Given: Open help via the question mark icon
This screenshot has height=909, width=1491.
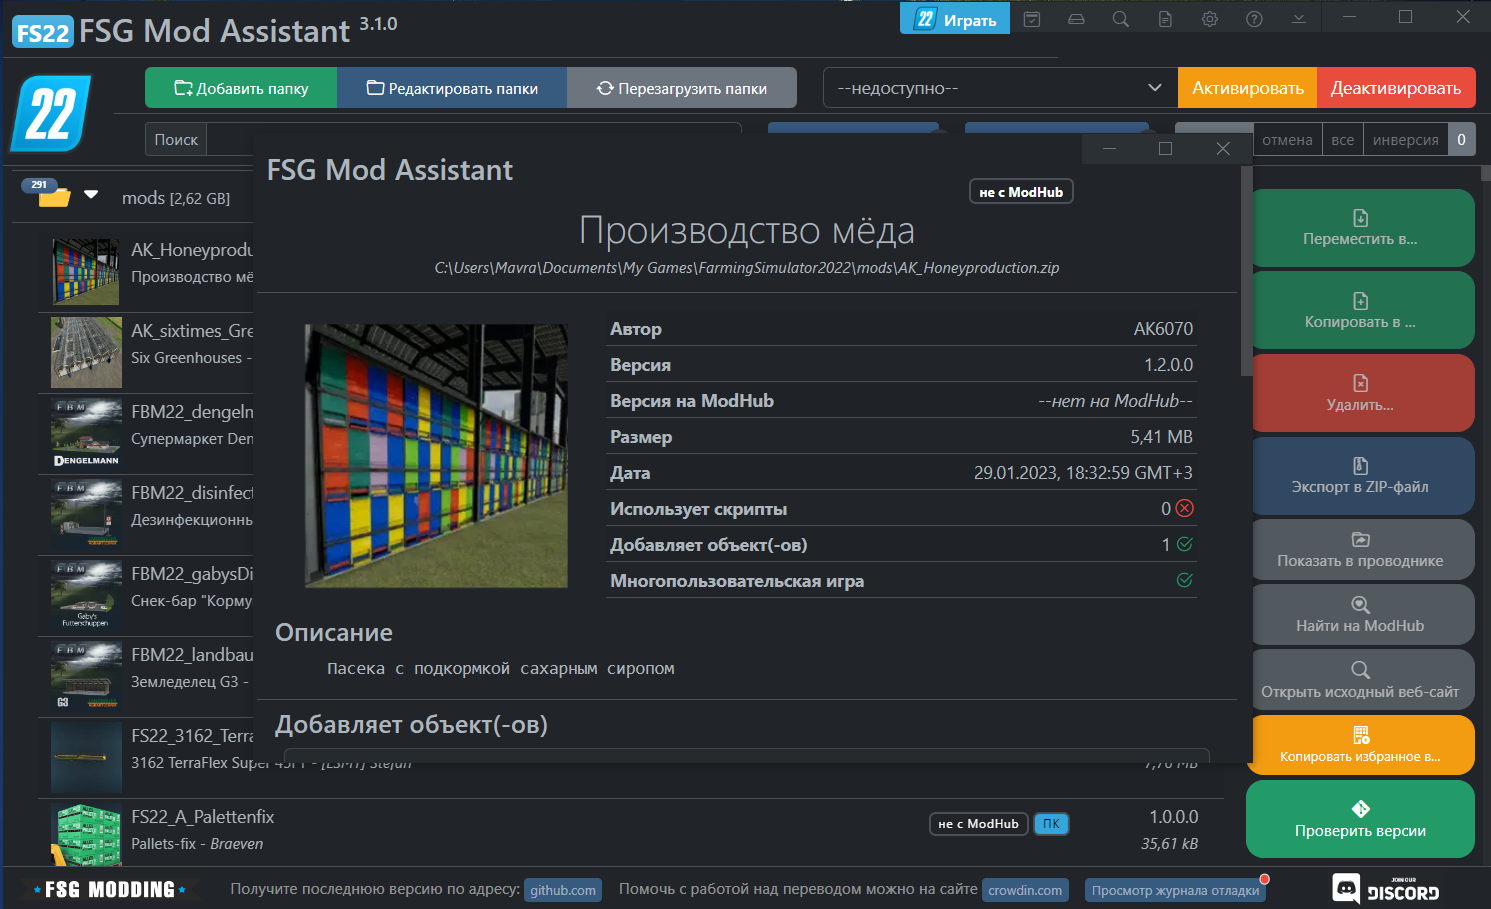Looking at the screenshot, I should [x=1253, y=18].
